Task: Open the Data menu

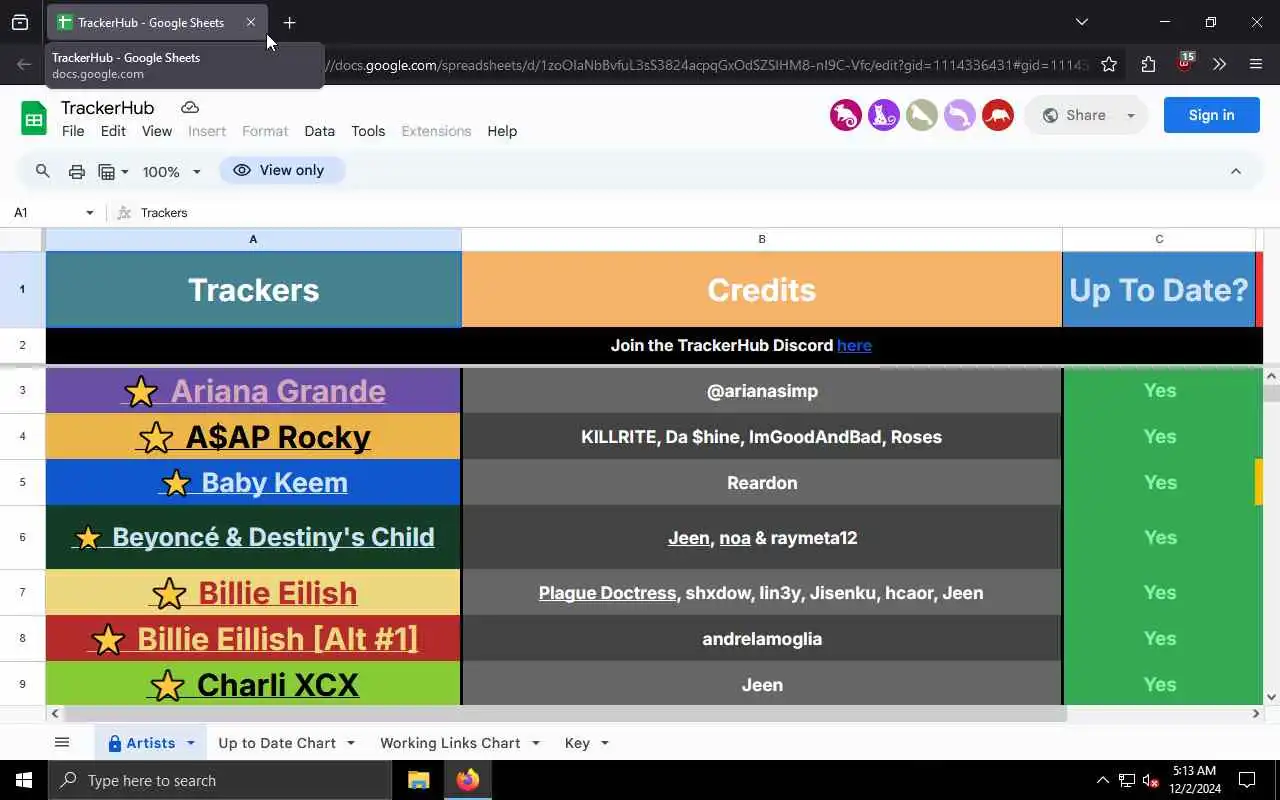Action: (319, 131)
